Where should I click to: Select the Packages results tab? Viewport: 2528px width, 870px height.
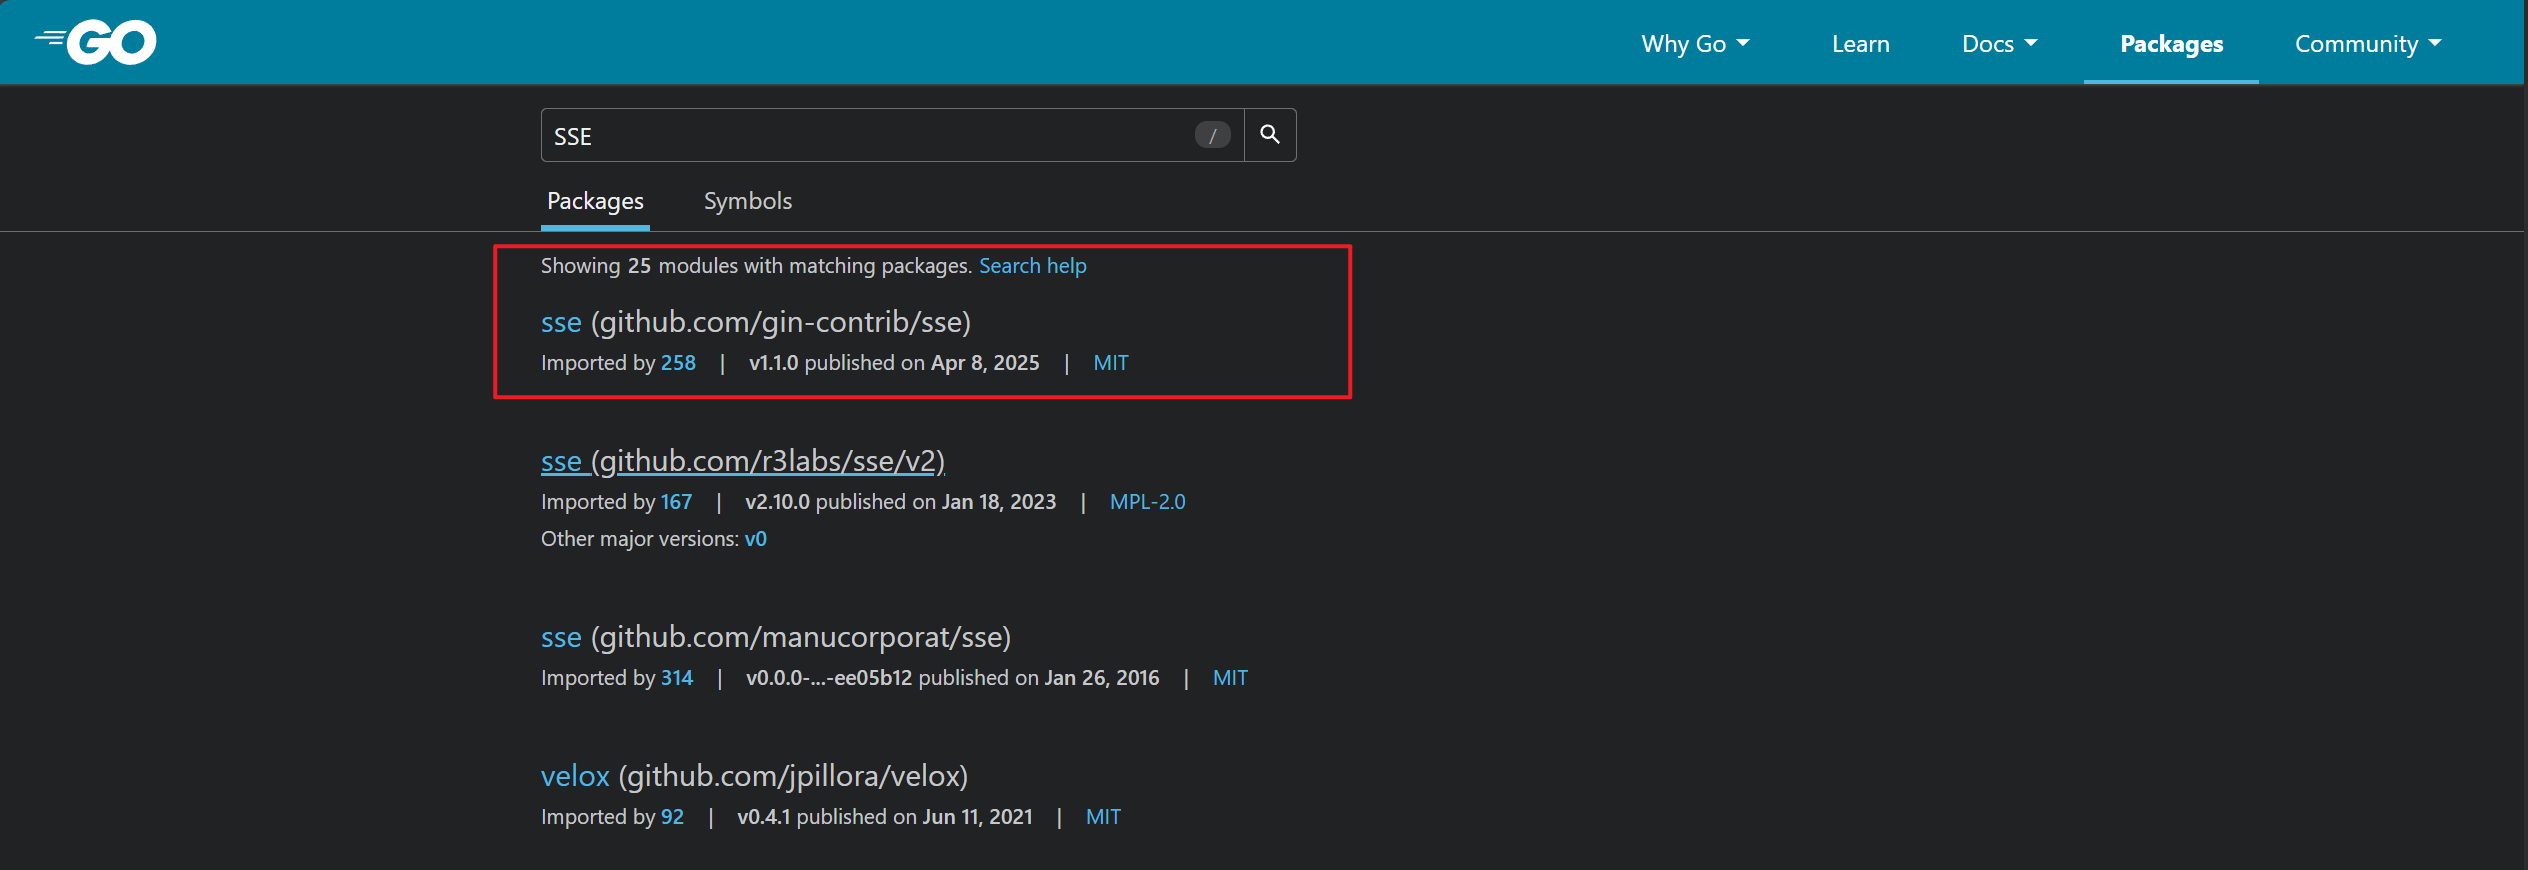tap(595, 201)
